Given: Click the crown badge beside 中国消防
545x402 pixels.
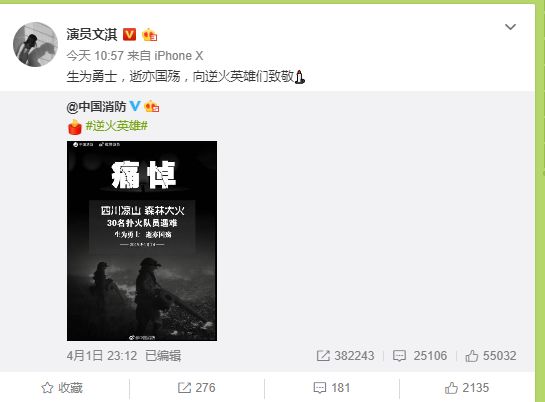Looking at the screenshot, I should (x=152, y=106).
